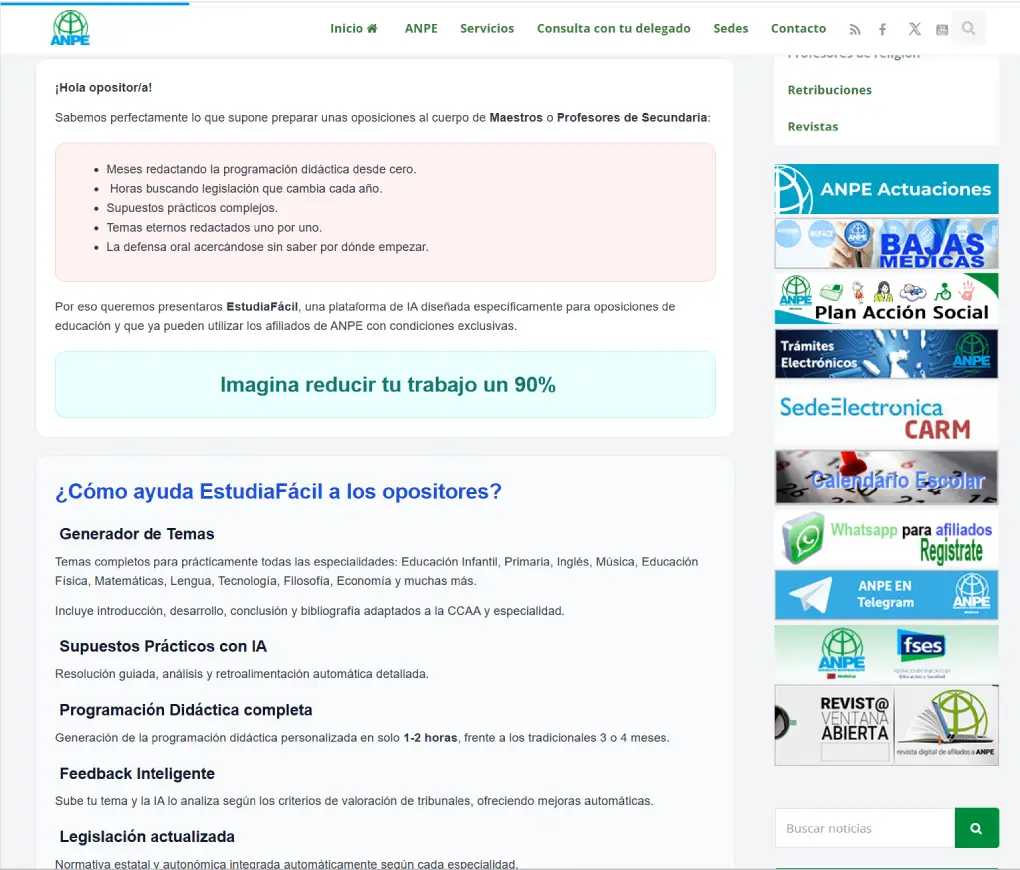Click the 'Horas buscando legislación' bullet
Image resolution: width=1020 pixels, height=870 pixels.
pyautogui.click(x=246, y=189)
